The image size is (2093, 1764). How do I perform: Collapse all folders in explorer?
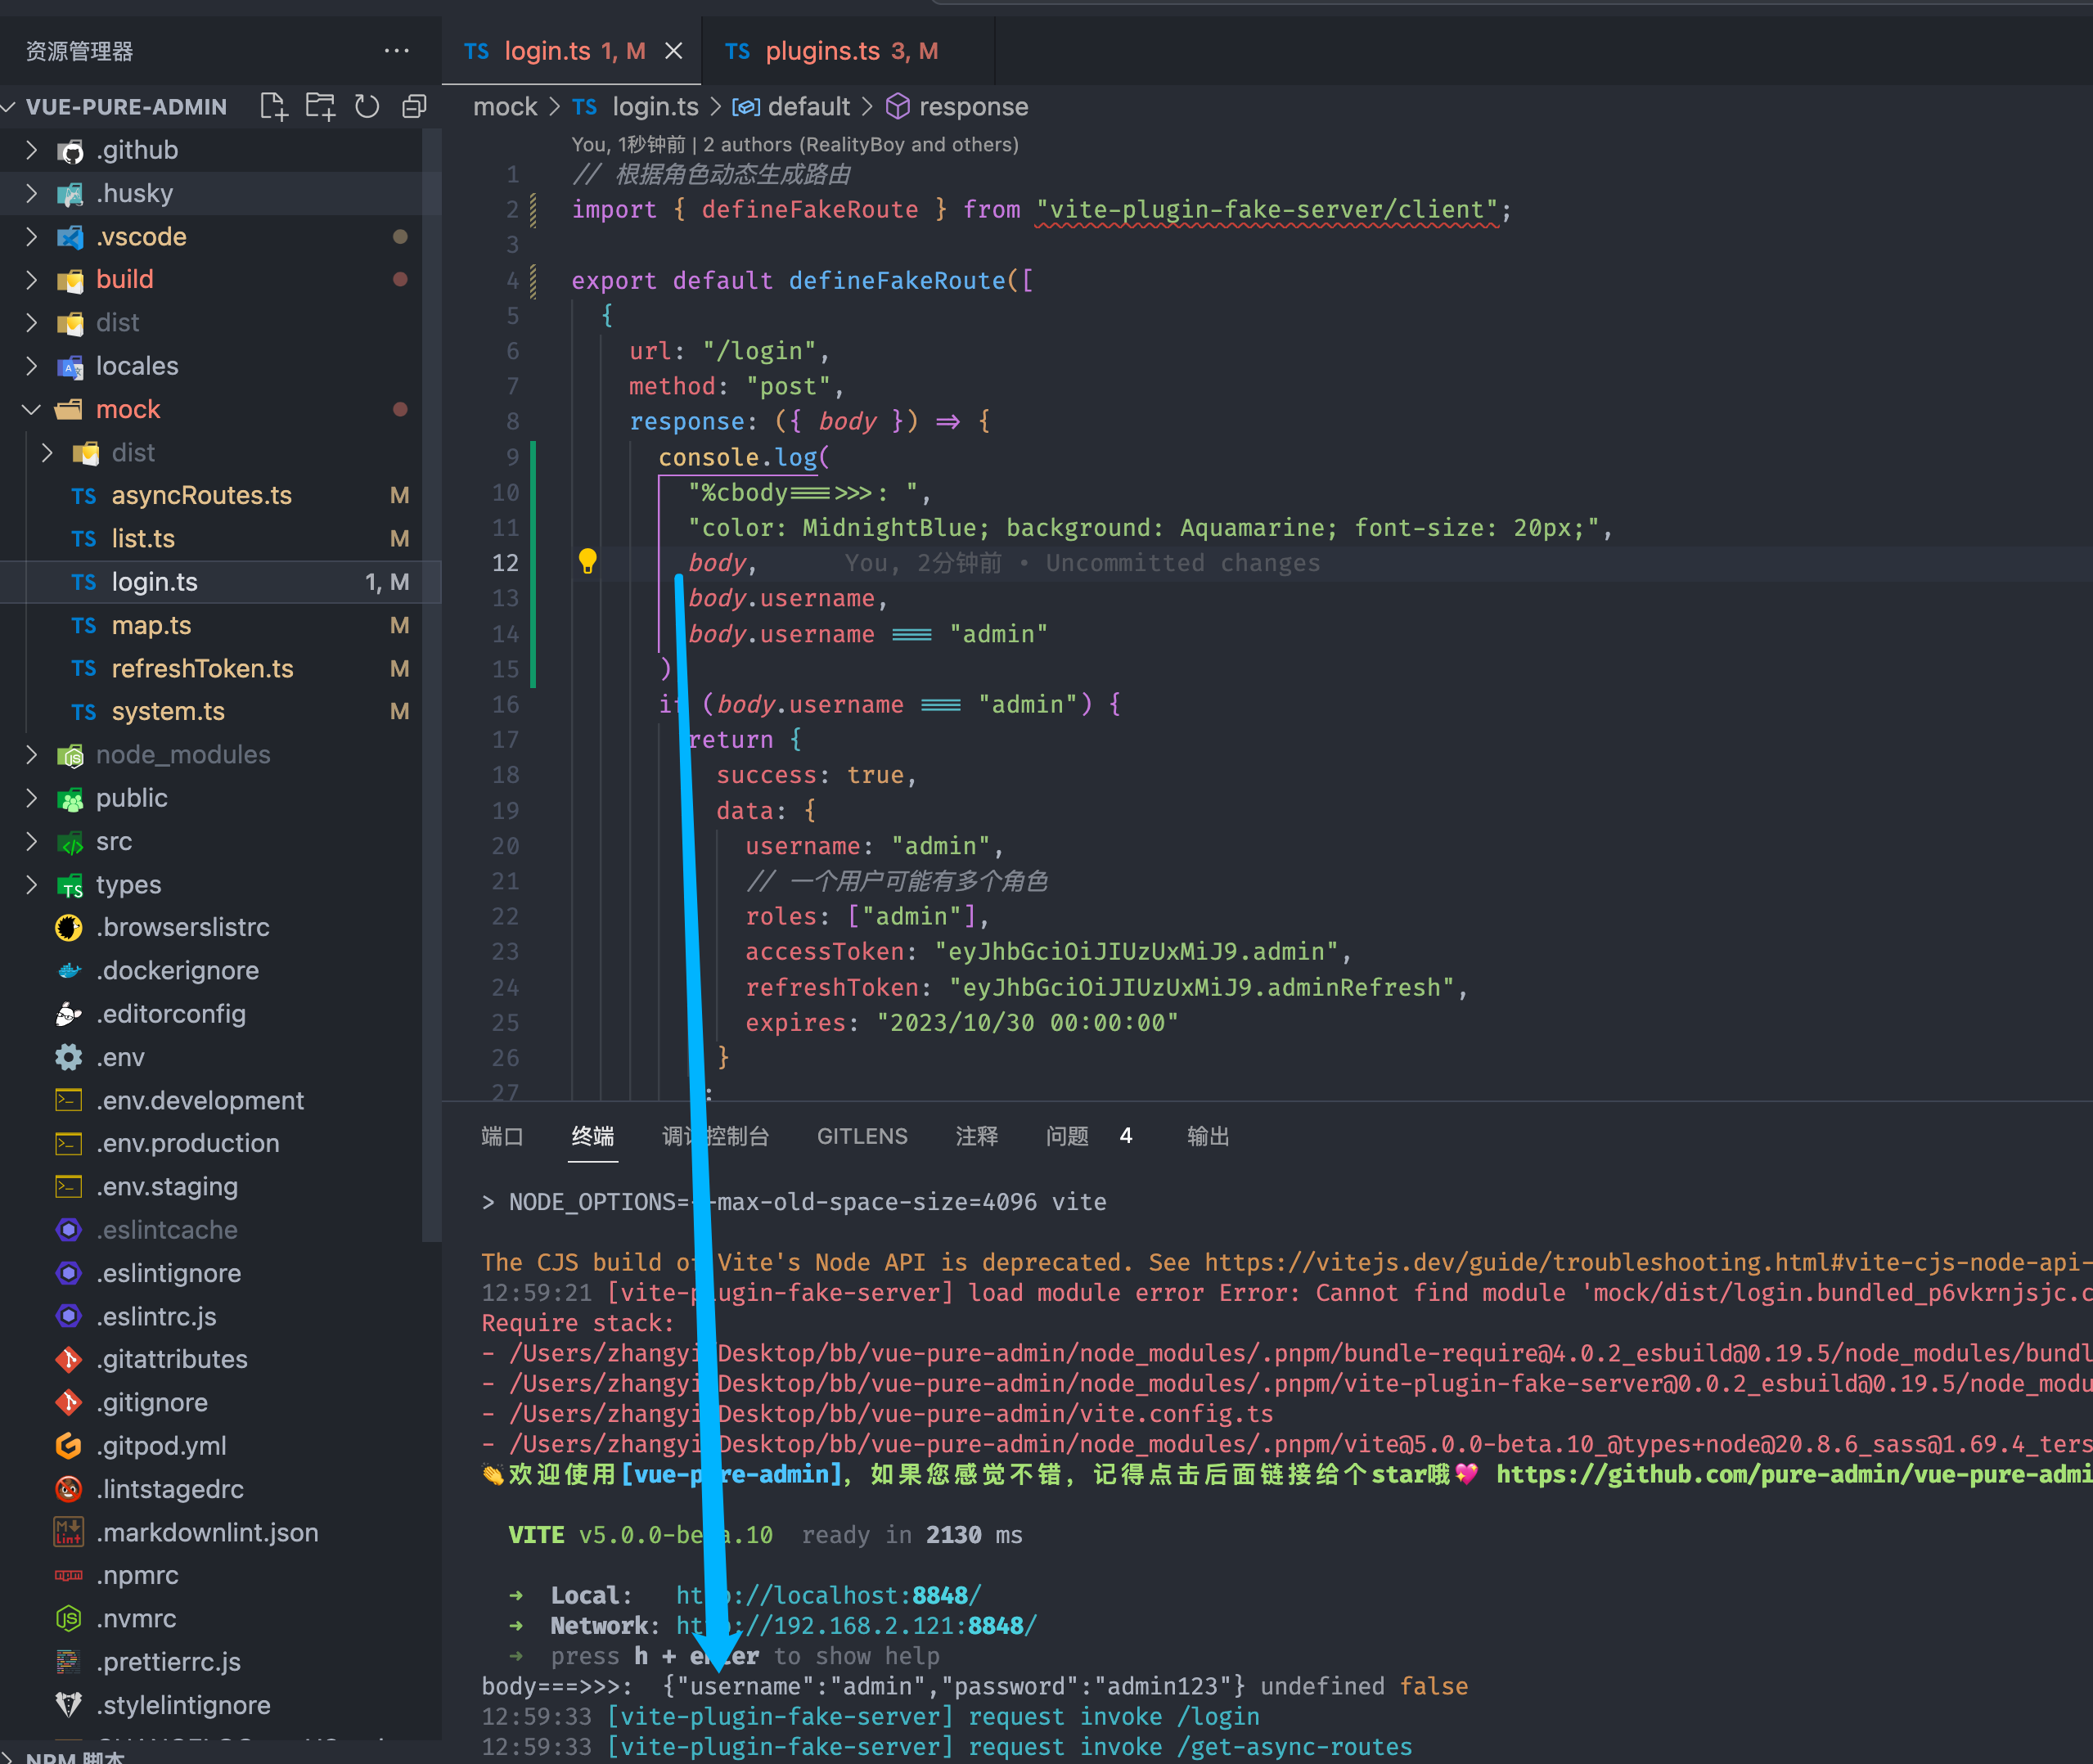[414, 105]
